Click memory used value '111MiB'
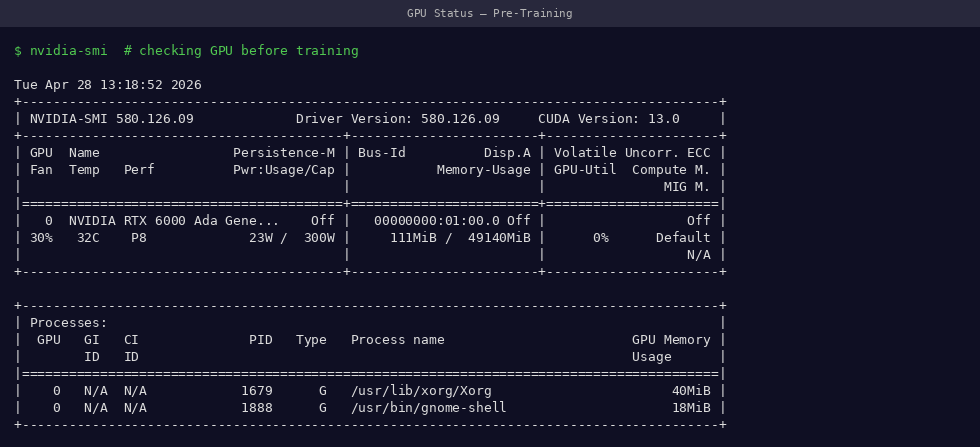Screen dimensions: 980x447 tap(413, 238)
